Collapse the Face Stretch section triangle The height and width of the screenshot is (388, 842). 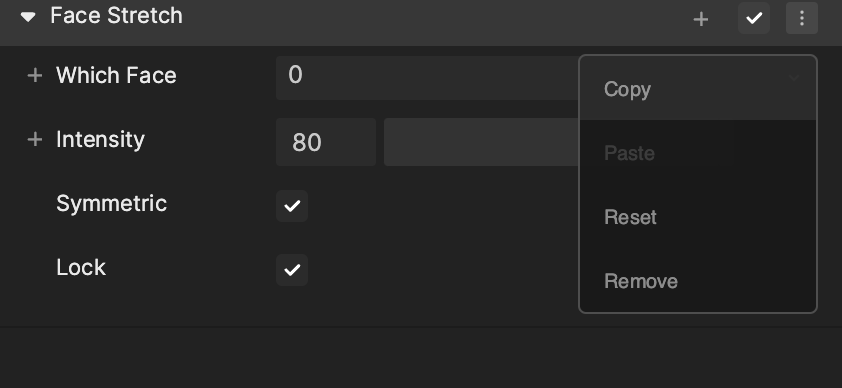coord(28,18)
